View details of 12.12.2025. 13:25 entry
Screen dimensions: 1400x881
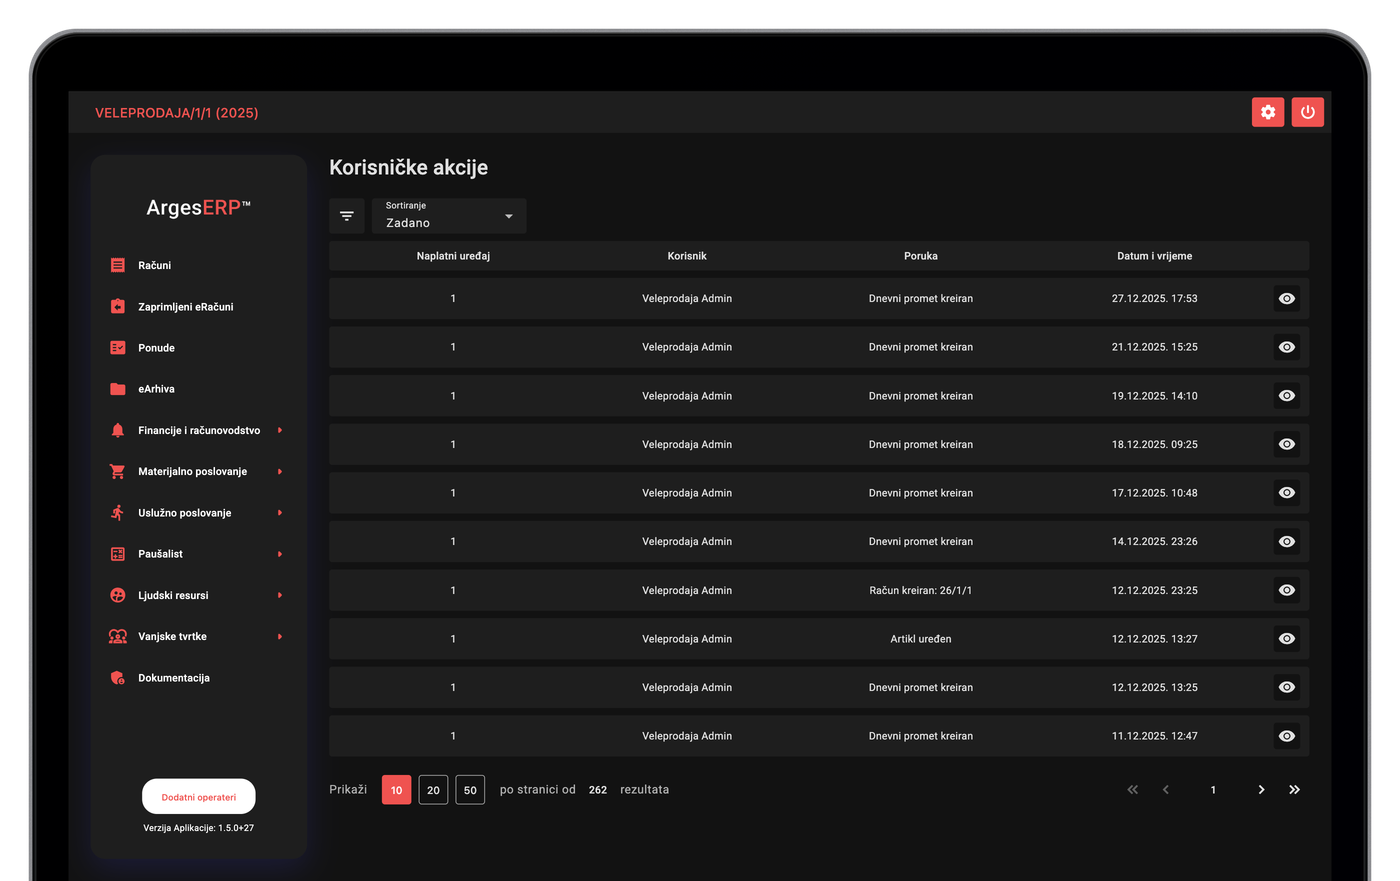1286,687
